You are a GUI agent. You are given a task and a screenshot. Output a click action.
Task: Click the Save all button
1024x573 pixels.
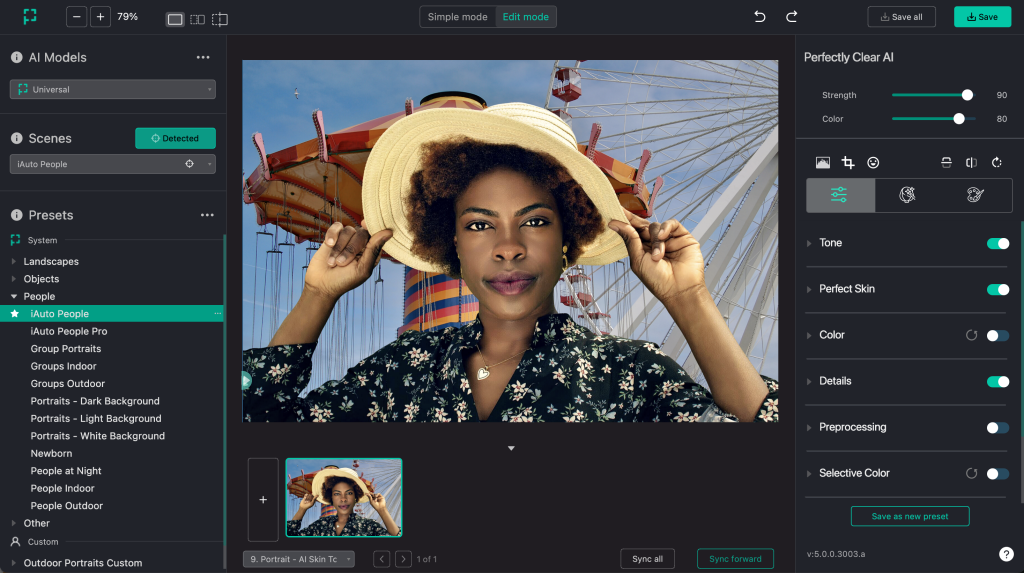pyautogui.click(x=901, y=17)
